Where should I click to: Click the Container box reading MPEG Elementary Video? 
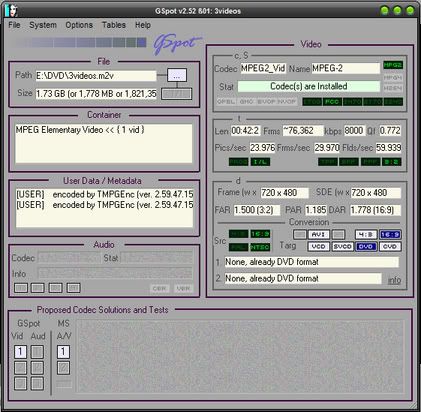pos(104,144)
